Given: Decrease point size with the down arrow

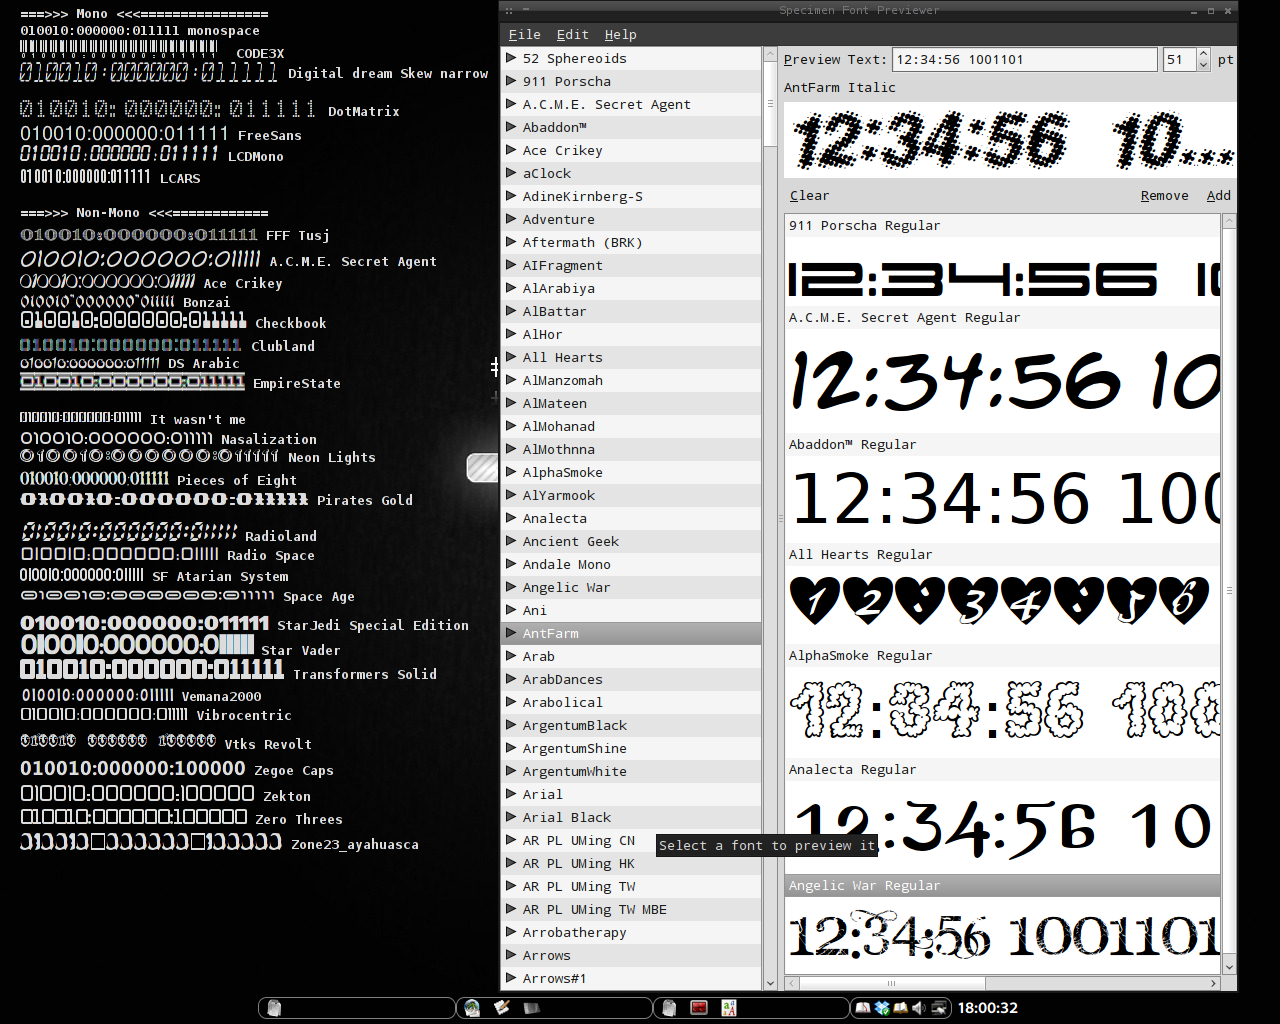Looking at the screenshot, I should tap(1203, 66).
